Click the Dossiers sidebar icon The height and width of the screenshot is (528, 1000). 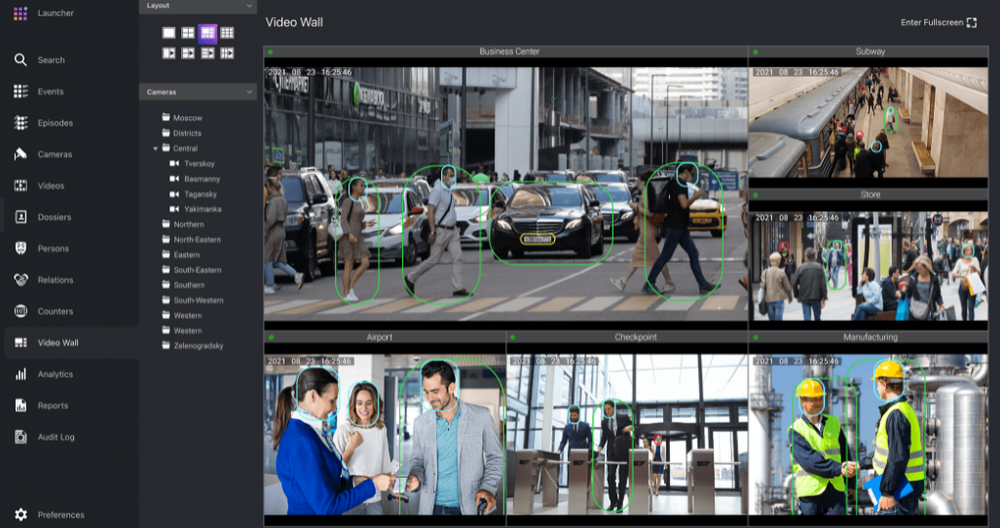(x=20, y=217)
